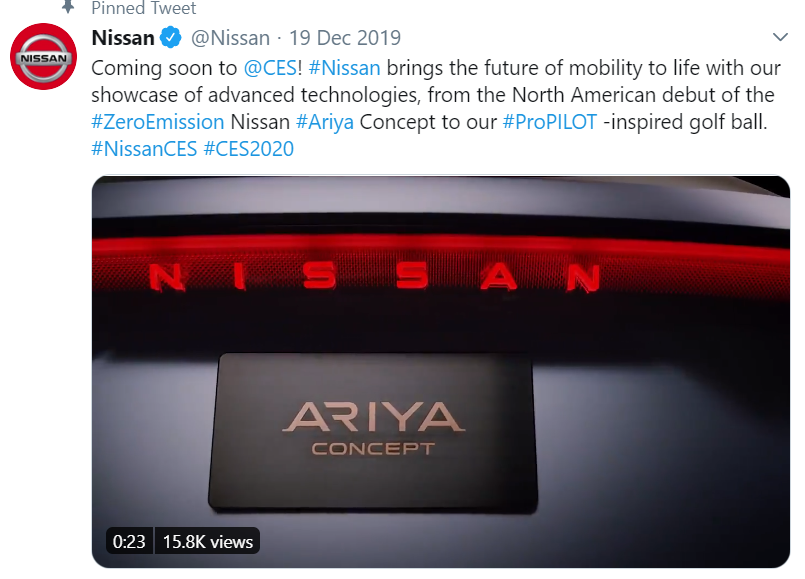Open the tweet date 19 Dec 2019
The image size is (805, 579).
click(344, 38)
